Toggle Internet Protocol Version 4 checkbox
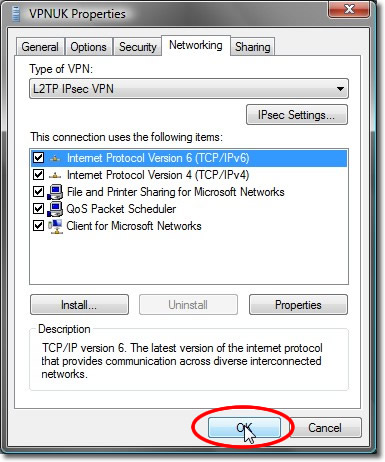The image size is (385, 462). pos(38,175)
